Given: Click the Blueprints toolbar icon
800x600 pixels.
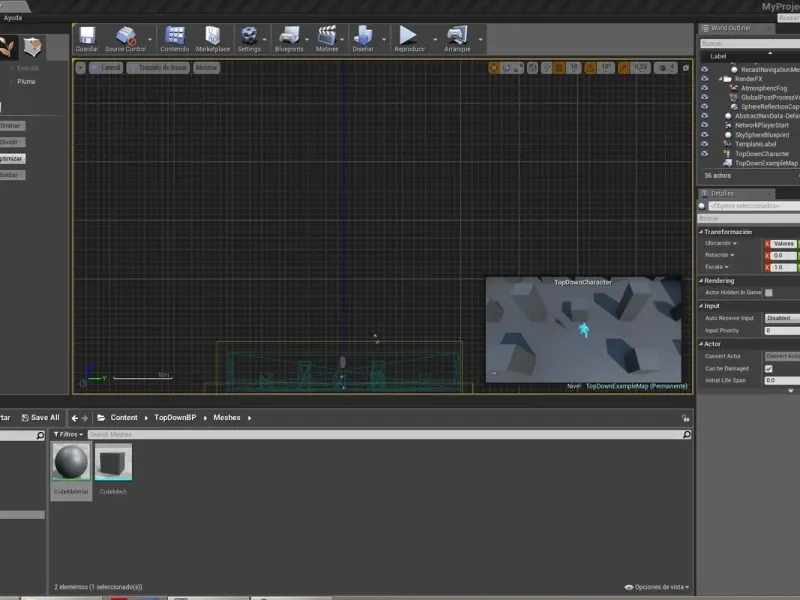Looking at the screenshot, I should click(x=289, y=39).
